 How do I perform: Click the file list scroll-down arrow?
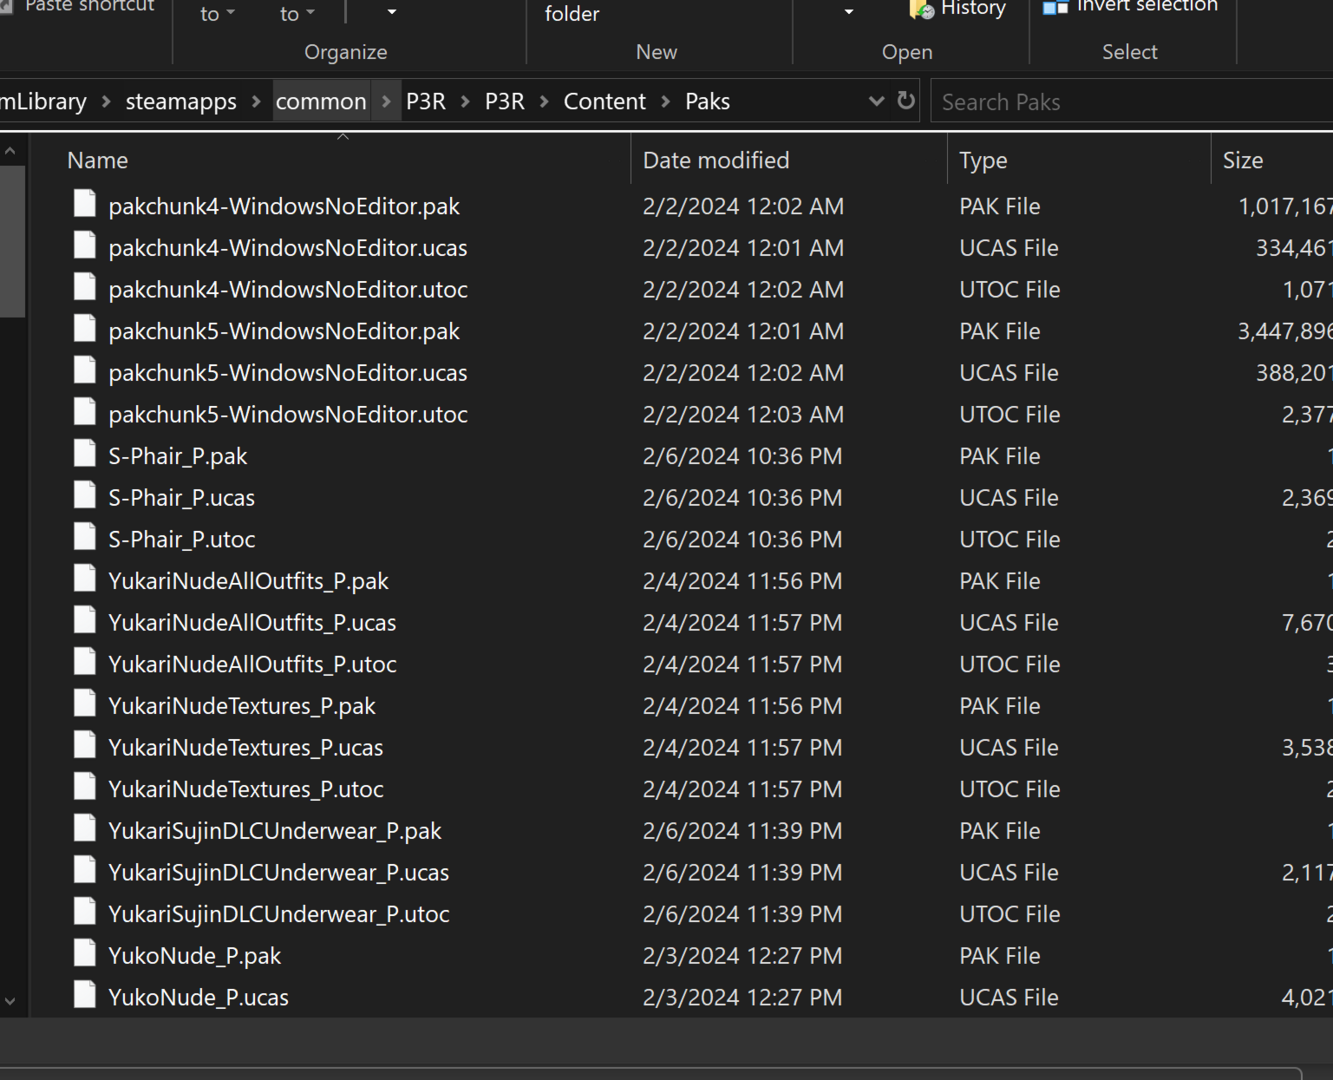(x=10, y=1000)
